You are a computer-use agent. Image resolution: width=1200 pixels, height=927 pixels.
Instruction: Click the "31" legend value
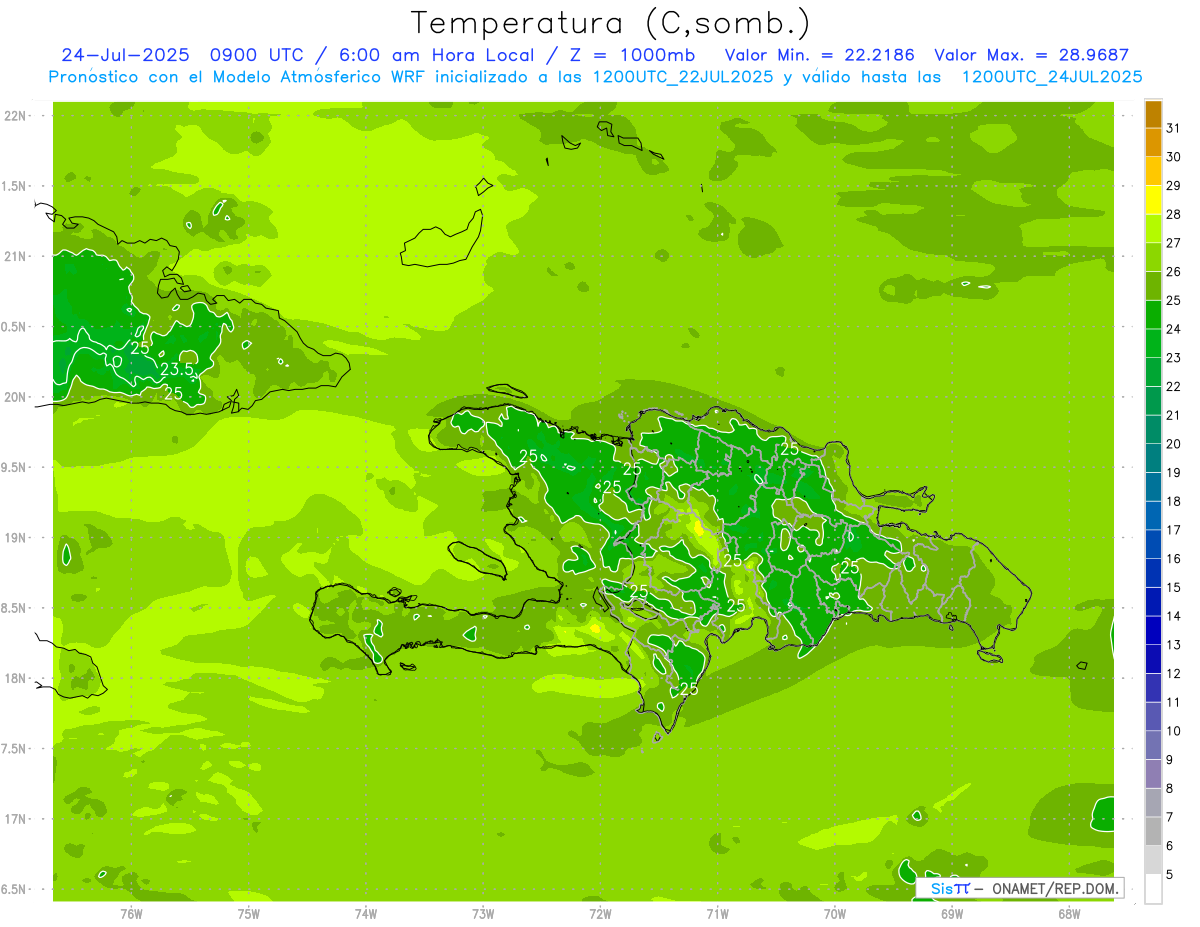coord(1174,128)
